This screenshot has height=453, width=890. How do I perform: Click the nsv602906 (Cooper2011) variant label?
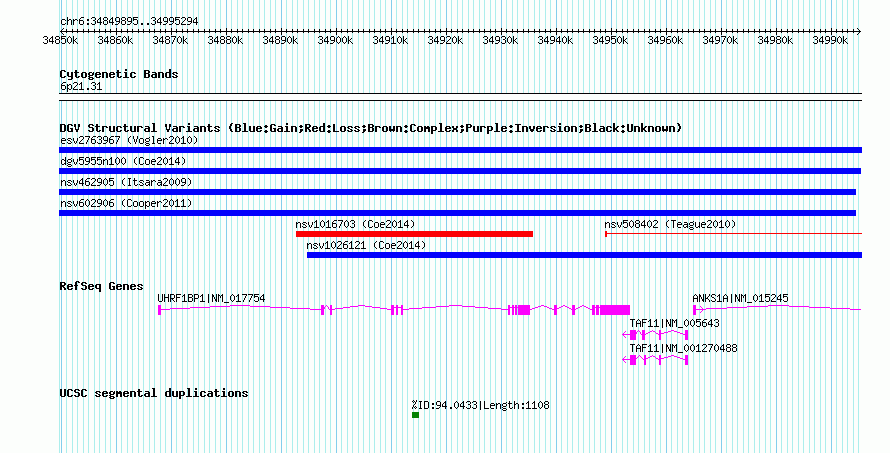pyautogui.click(x=126, y=203)
